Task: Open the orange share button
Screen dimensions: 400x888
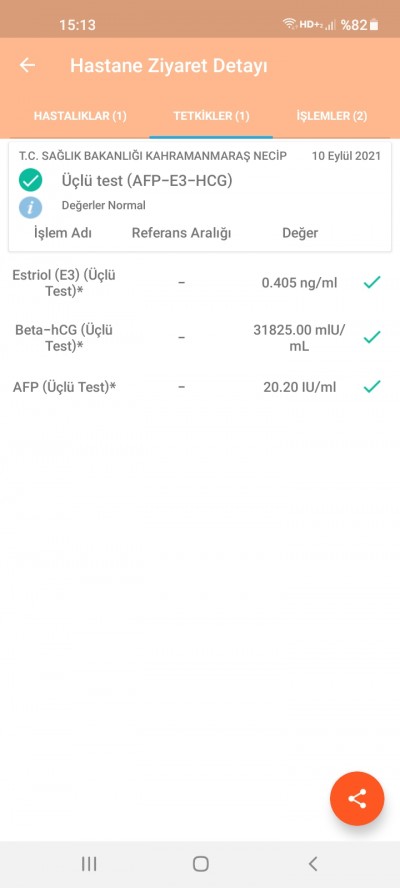Action: [x=357, y=799]
